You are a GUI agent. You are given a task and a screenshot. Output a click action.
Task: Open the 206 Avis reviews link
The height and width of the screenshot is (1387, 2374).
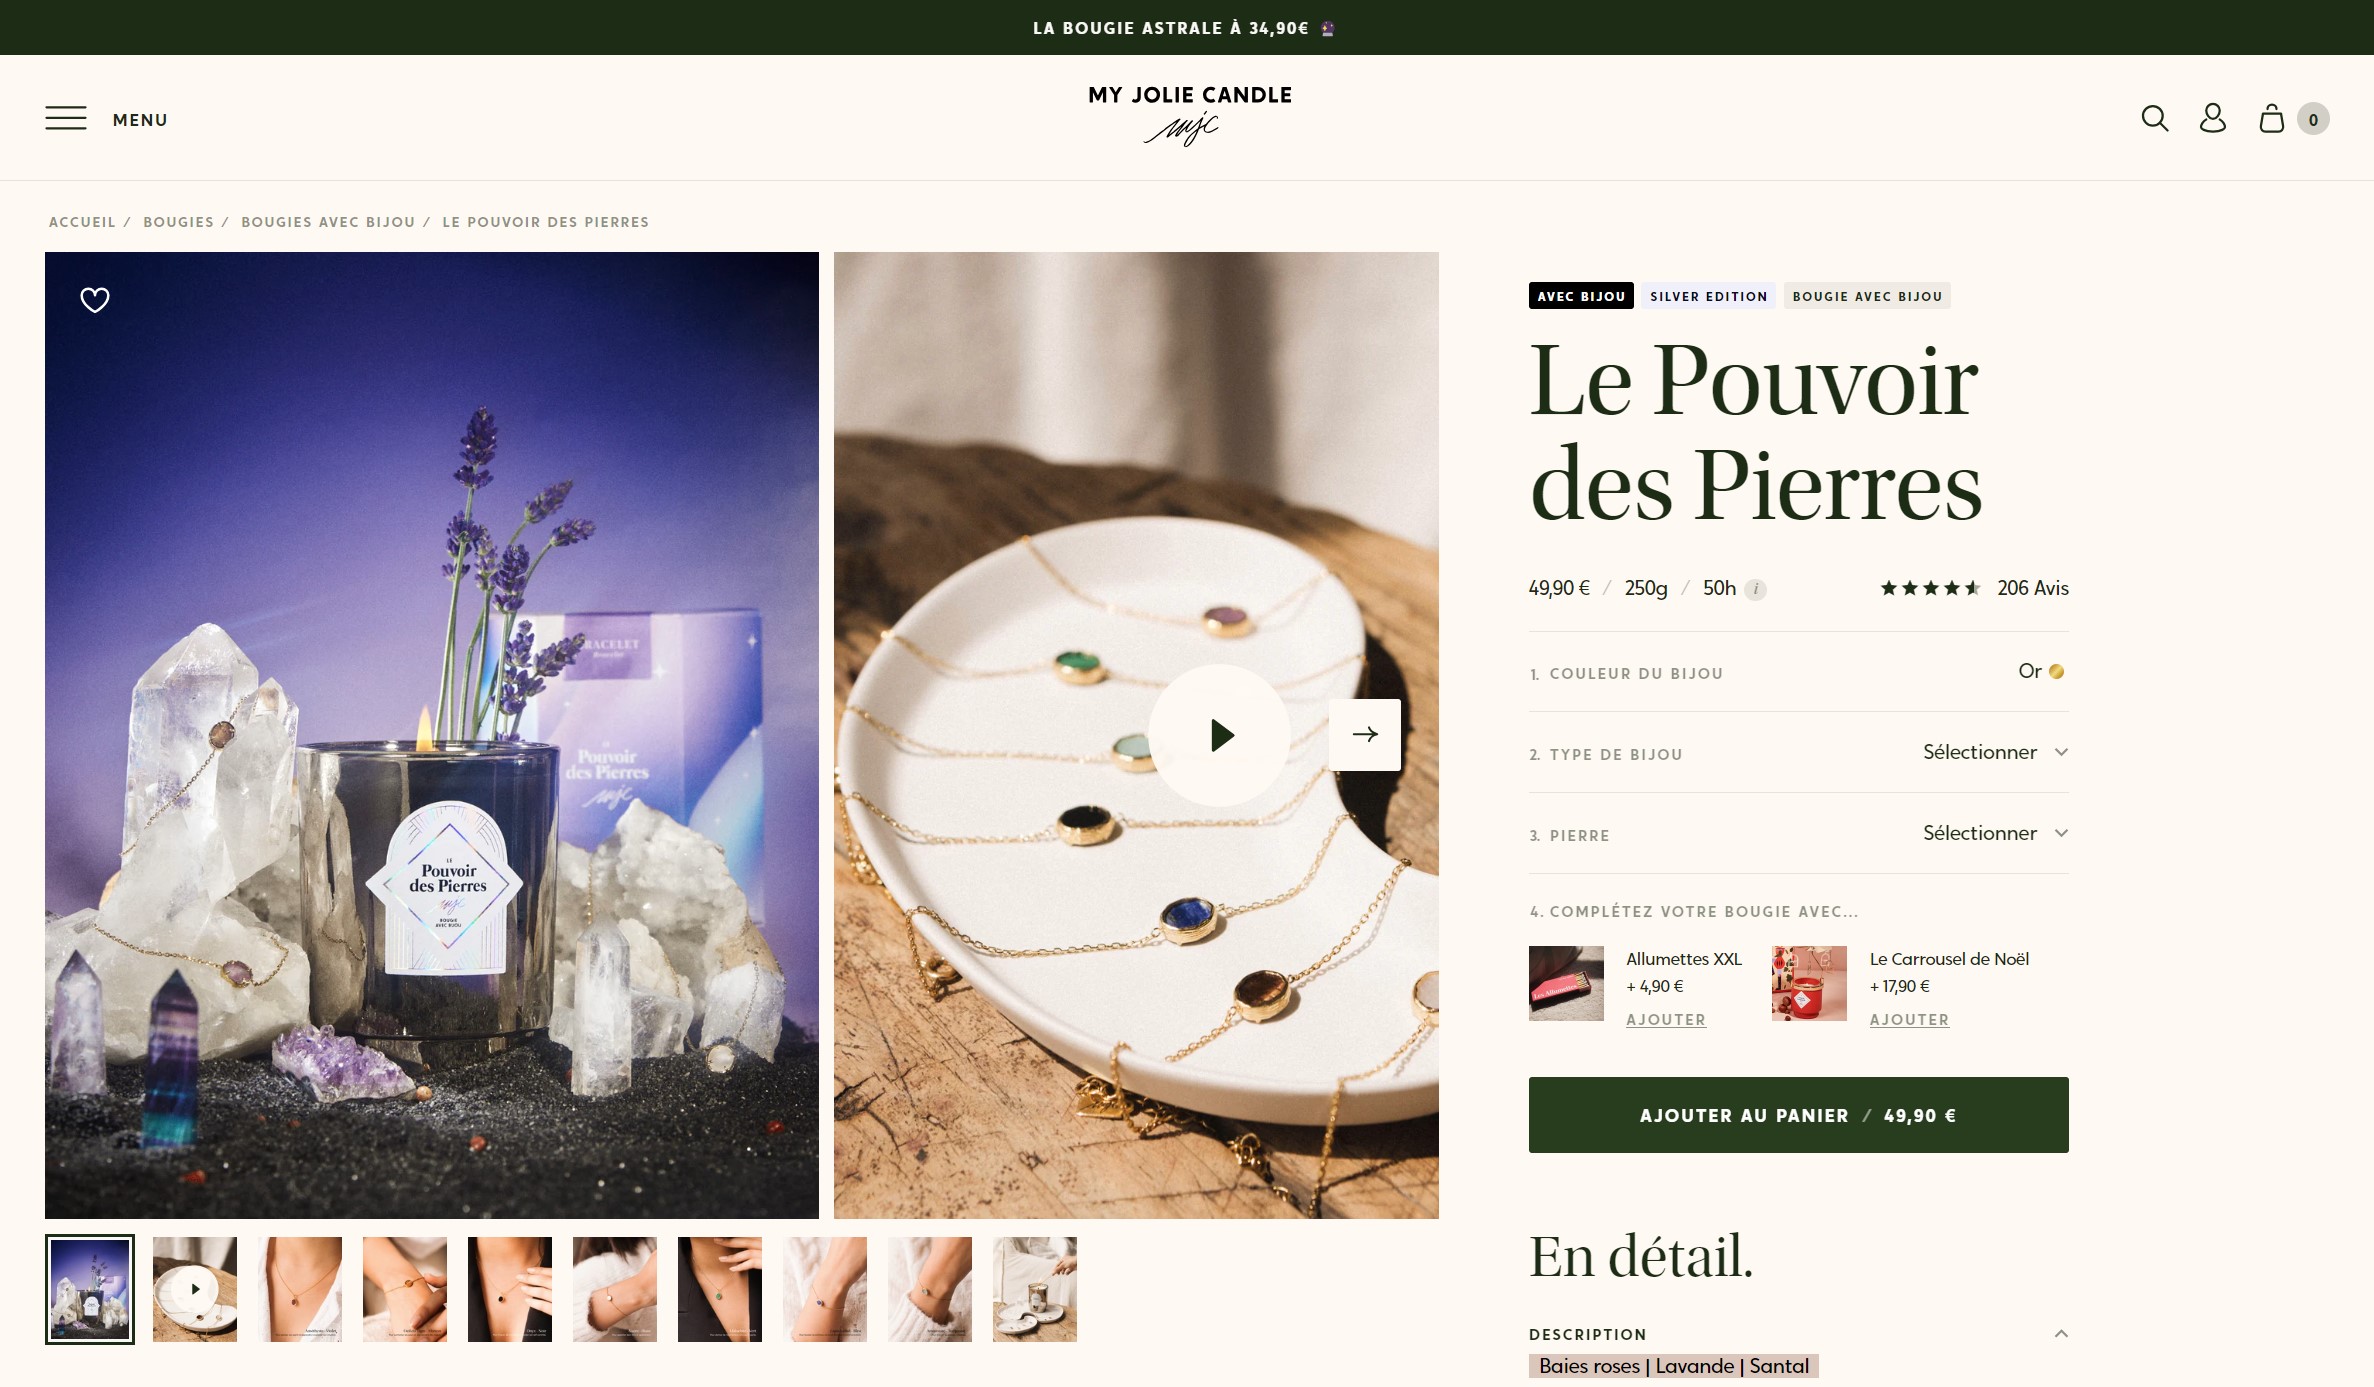pos(2032,588)
